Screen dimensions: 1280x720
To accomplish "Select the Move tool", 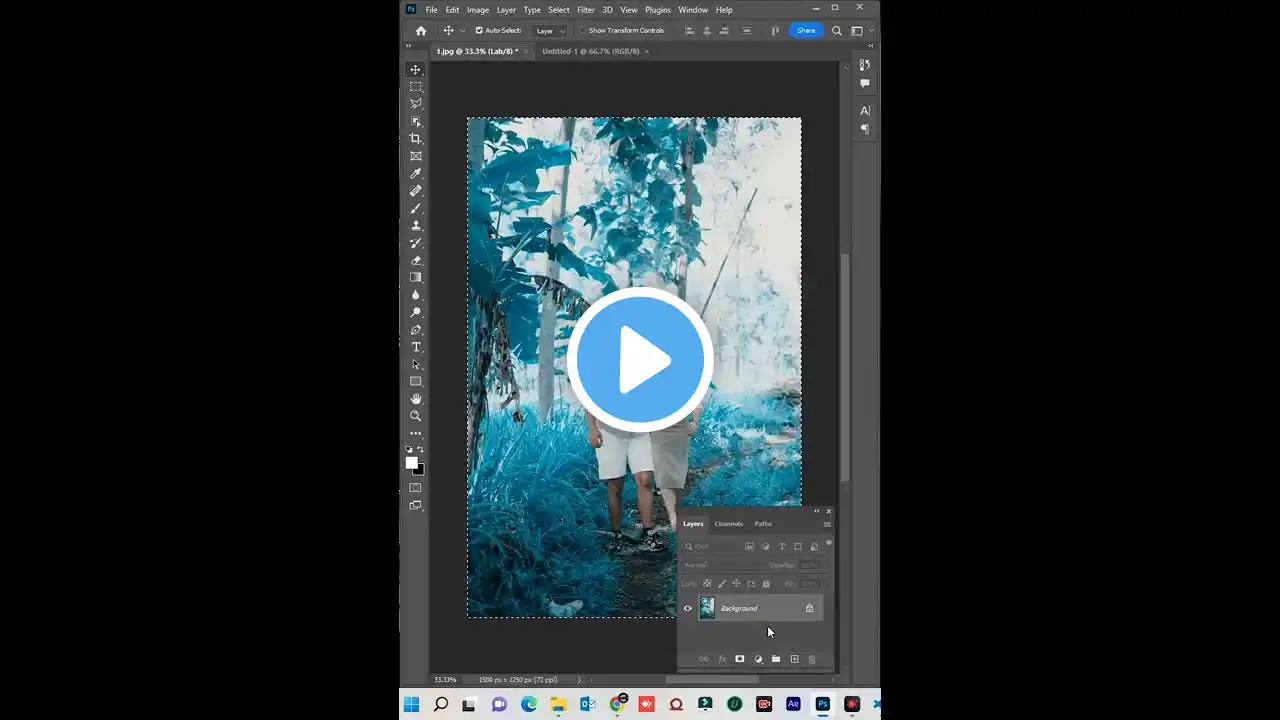I will pos(416,69).
